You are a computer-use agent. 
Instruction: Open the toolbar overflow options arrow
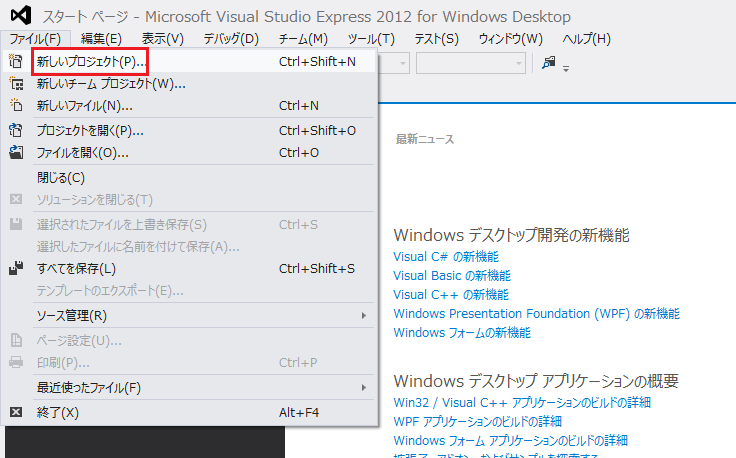click(566, 69)
